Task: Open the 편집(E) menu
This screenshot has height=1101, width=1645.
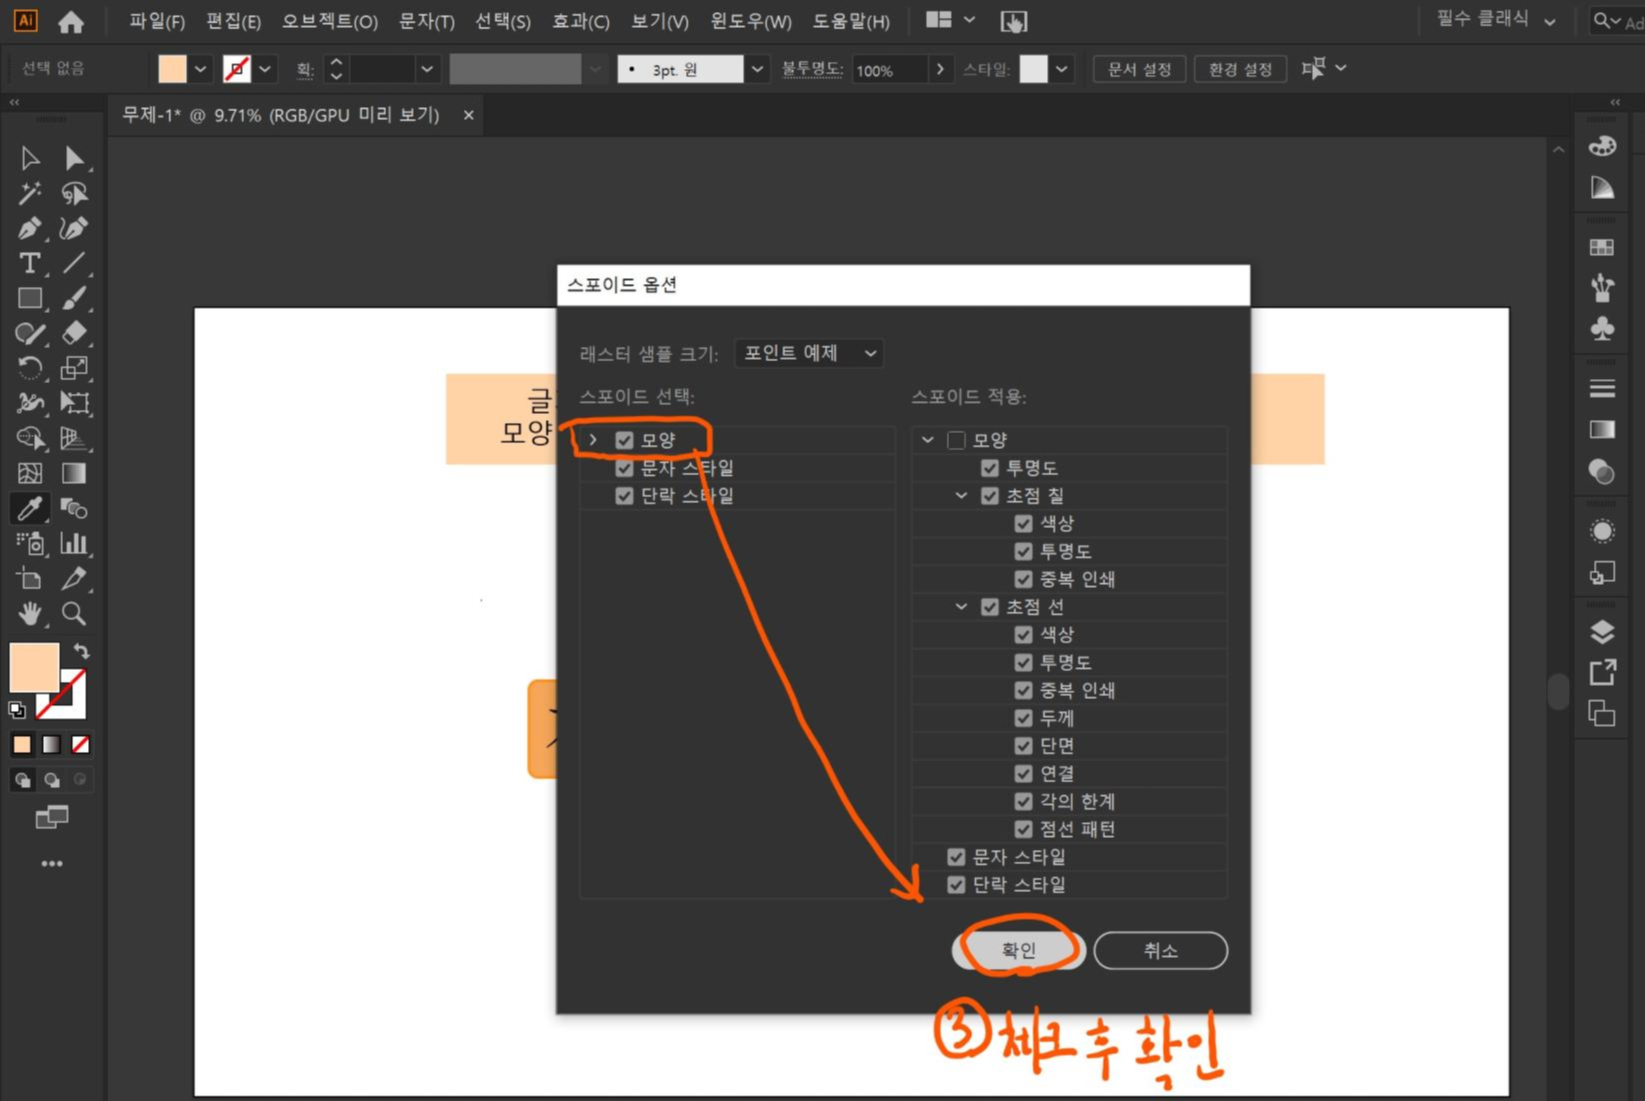Action: (233, 21)
